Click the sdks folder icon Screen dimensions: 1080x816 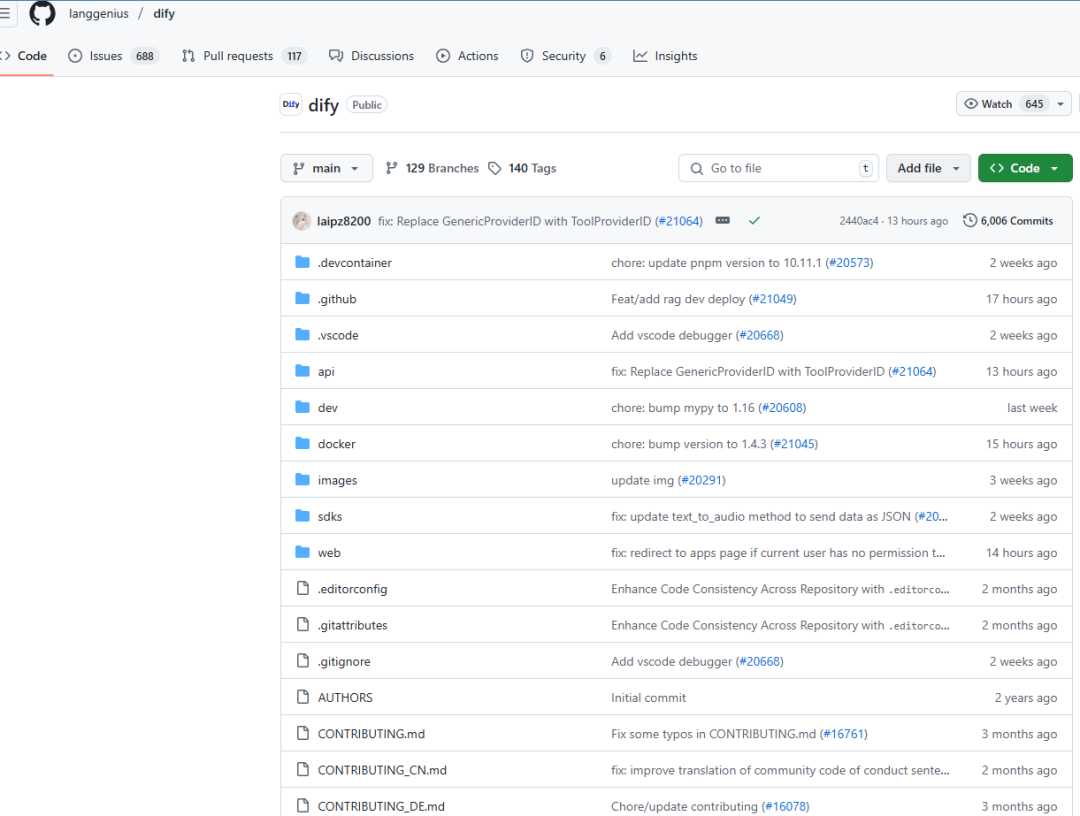302,516
